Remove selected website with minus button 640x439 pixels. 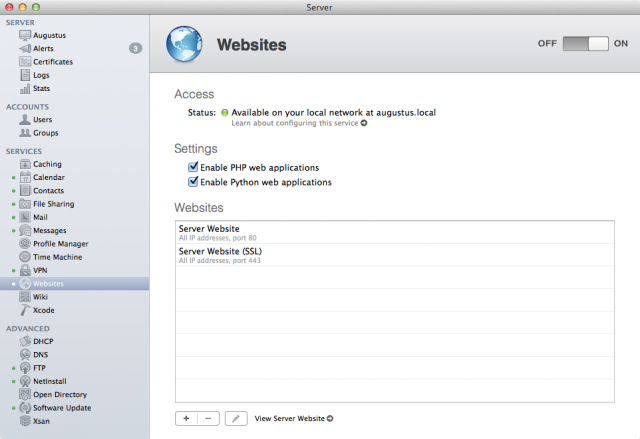209,419
